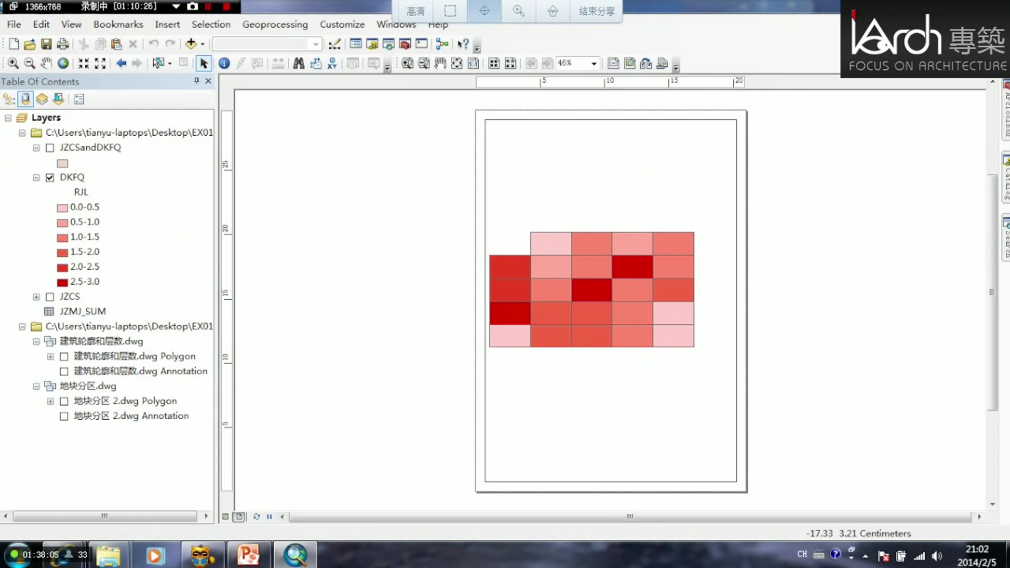Open PowerPoint from the taskbar
This screenshot has width=1010, height=568.
248,555
